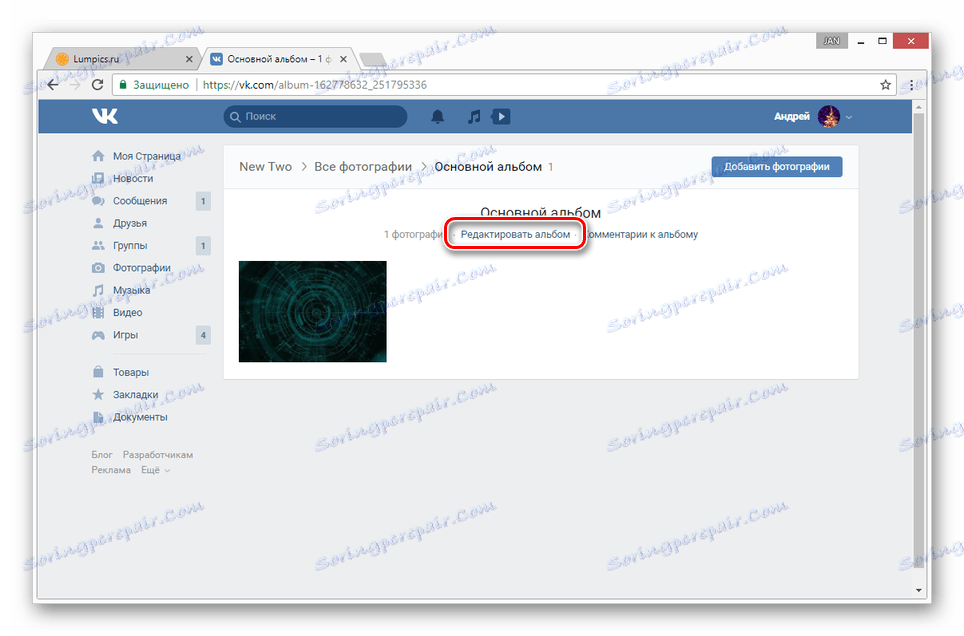Click the Поиск search field
Screen dimensions: 964x636
pos(315,116)
